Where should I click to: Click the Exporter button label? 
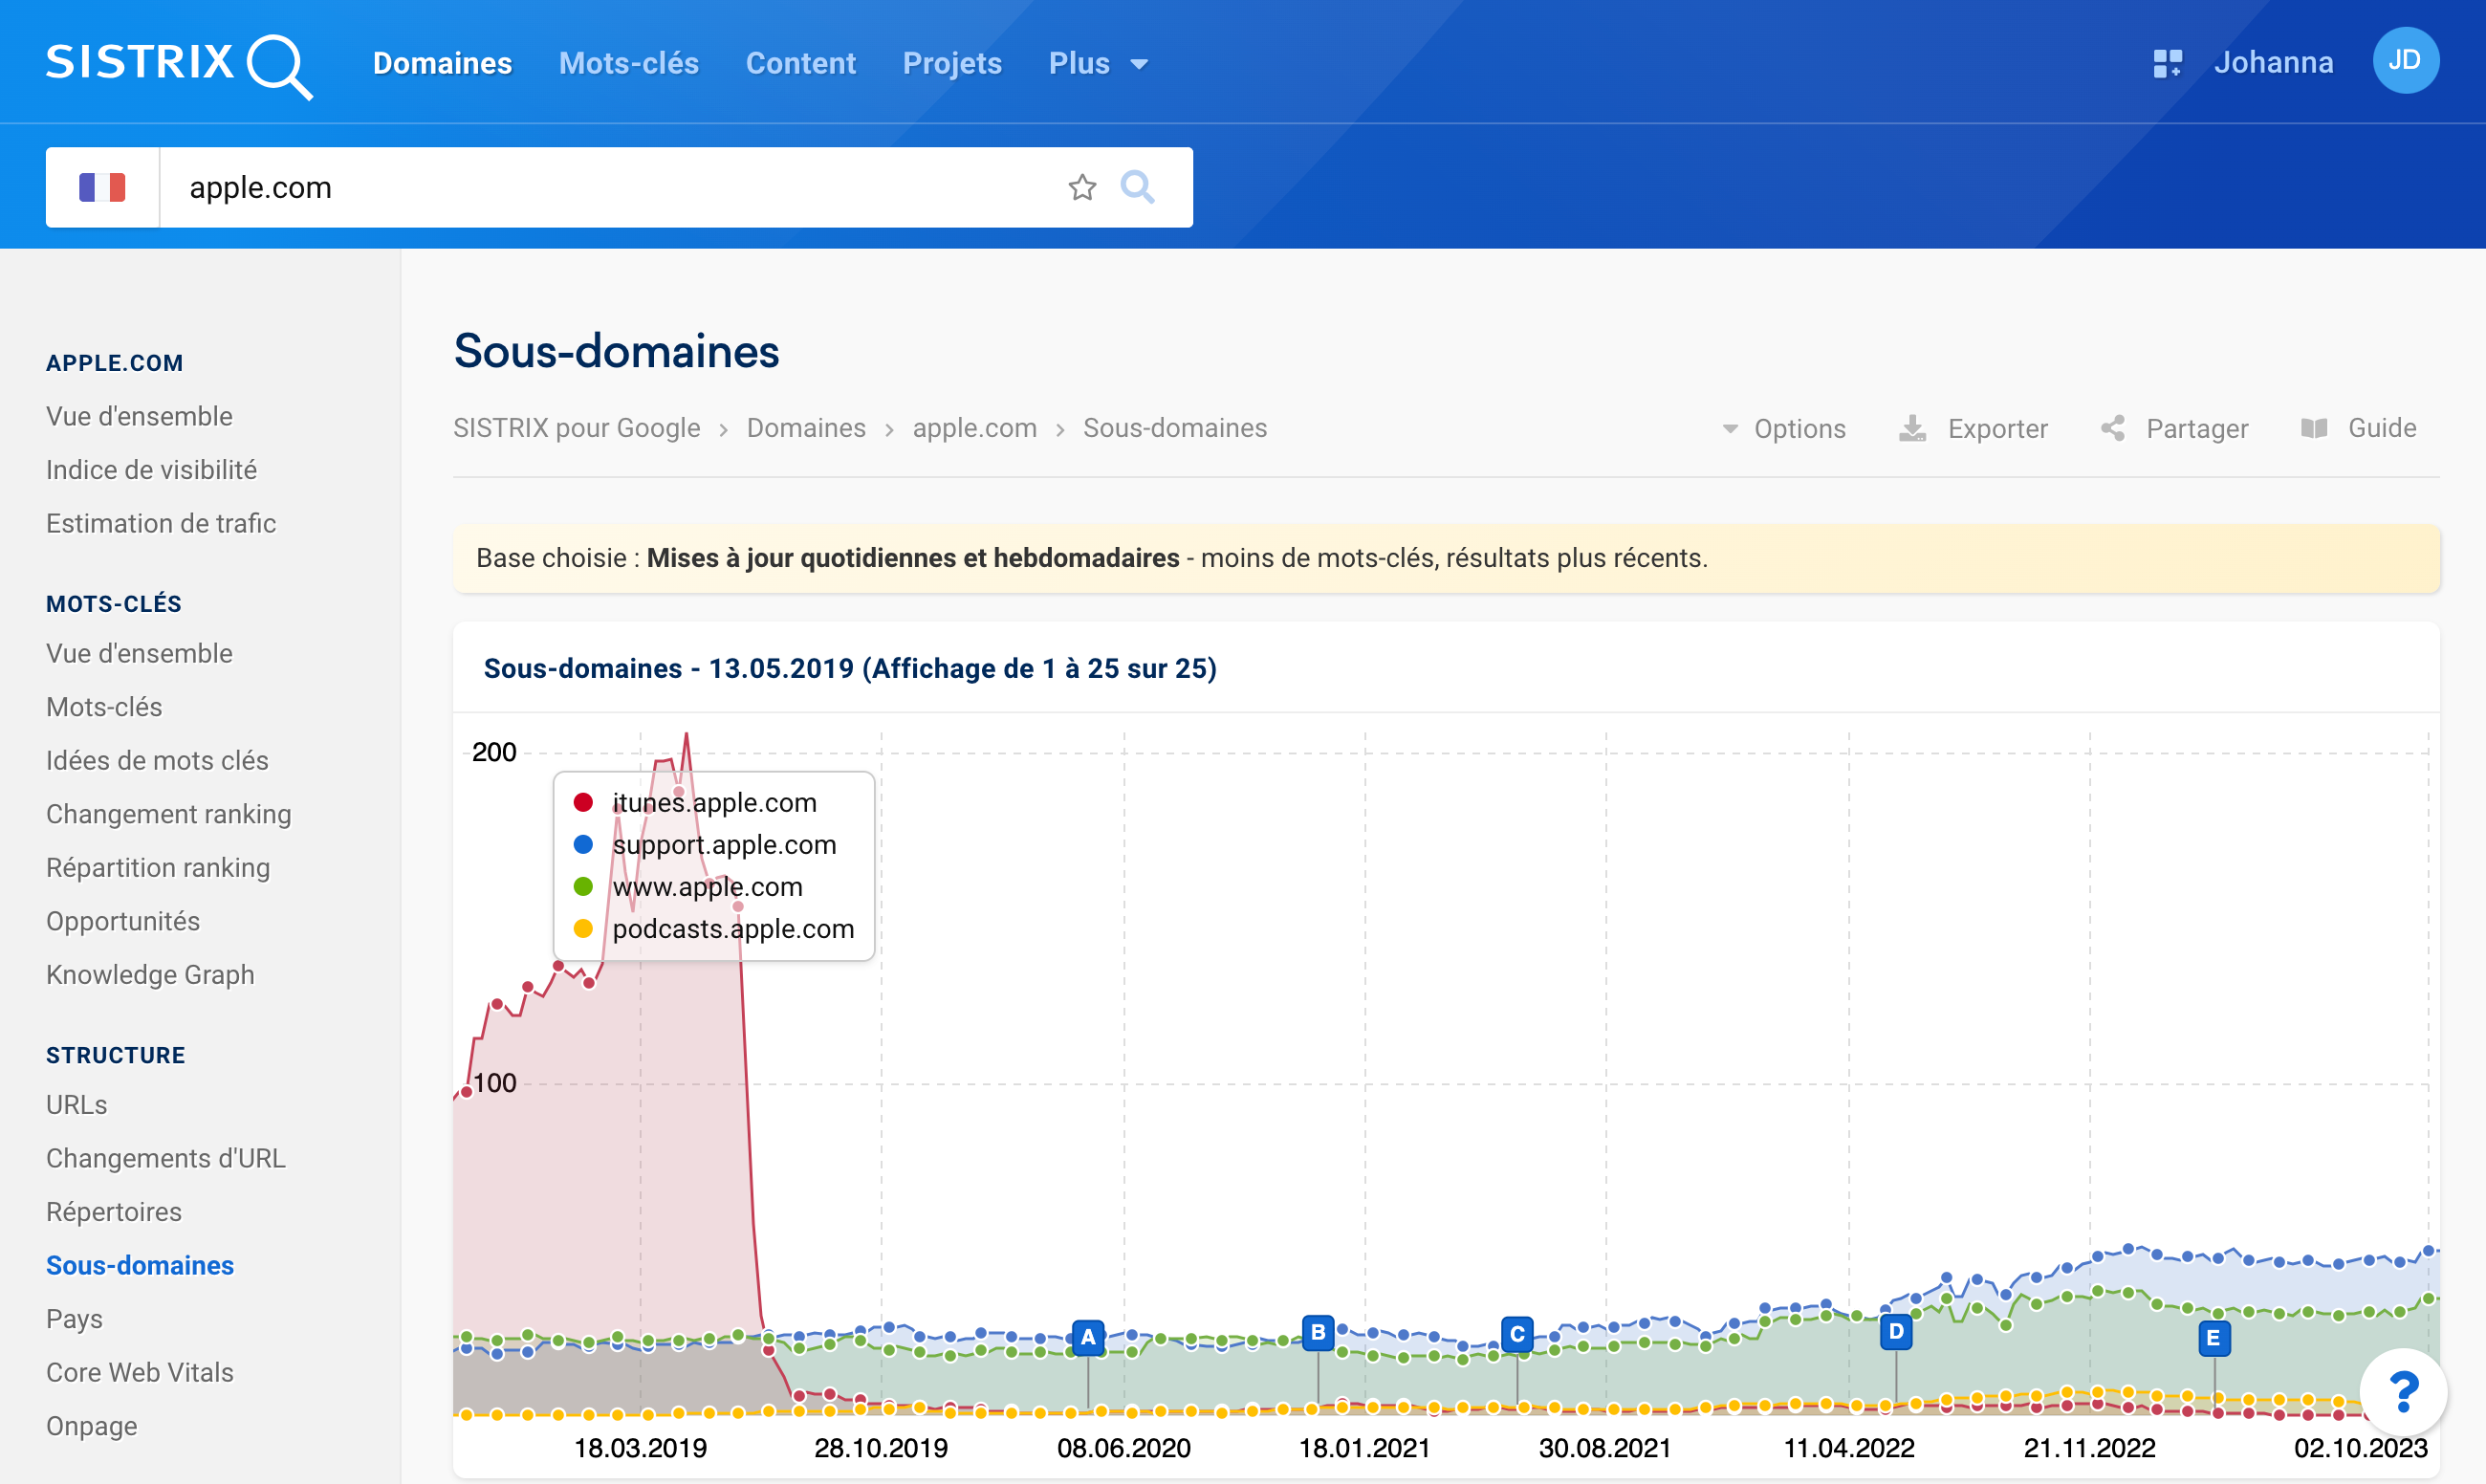click(x=1998, y=428)
